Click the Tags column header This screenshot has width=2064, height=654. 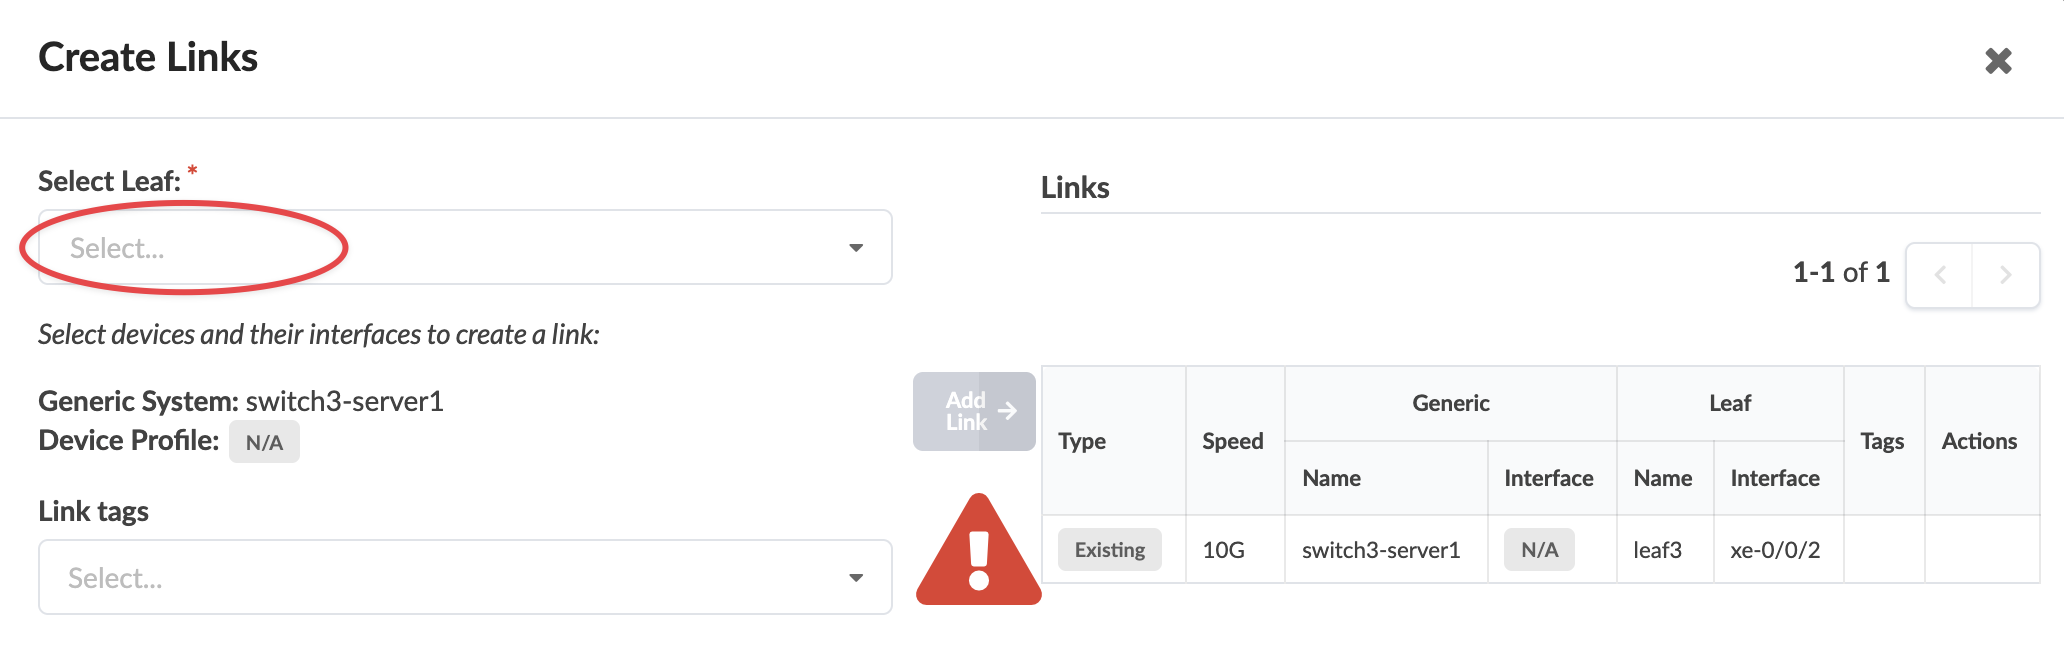coord(1882,441)
